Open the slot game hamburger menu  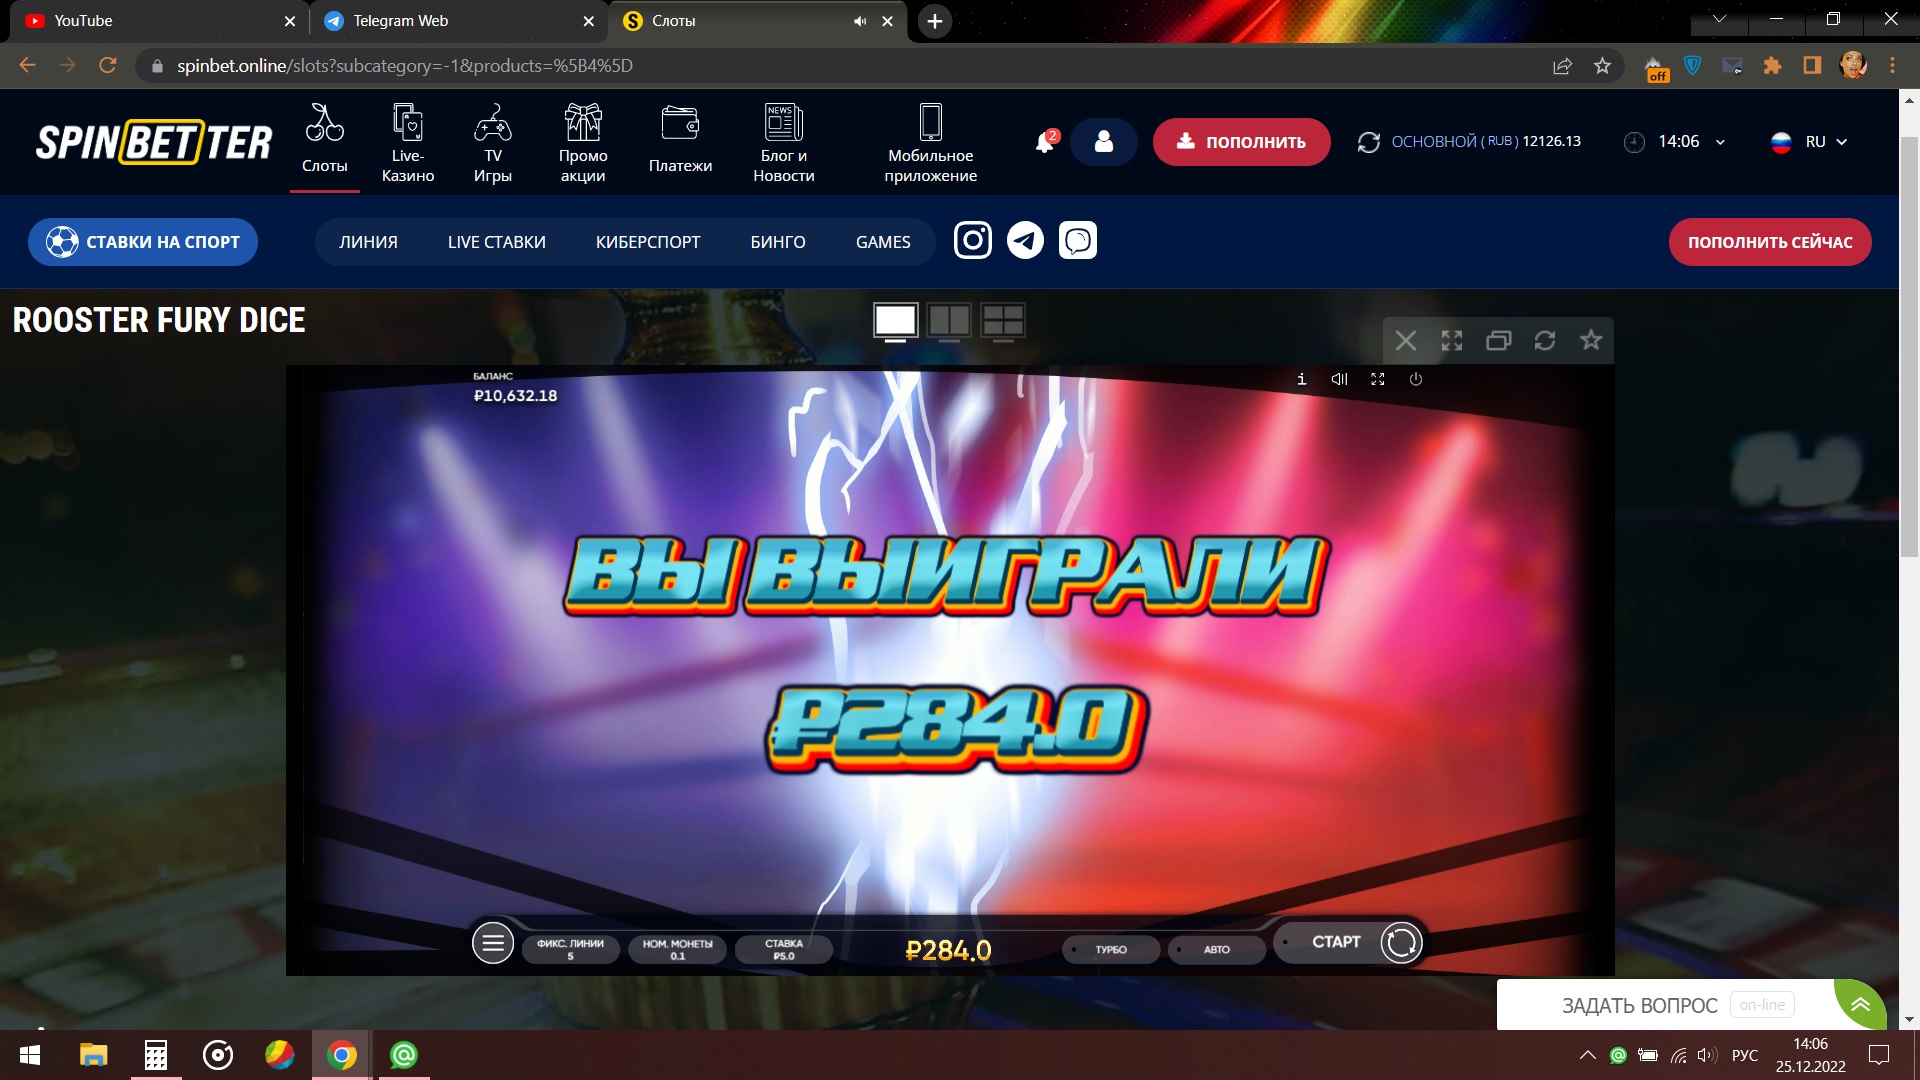coord(492,943)
